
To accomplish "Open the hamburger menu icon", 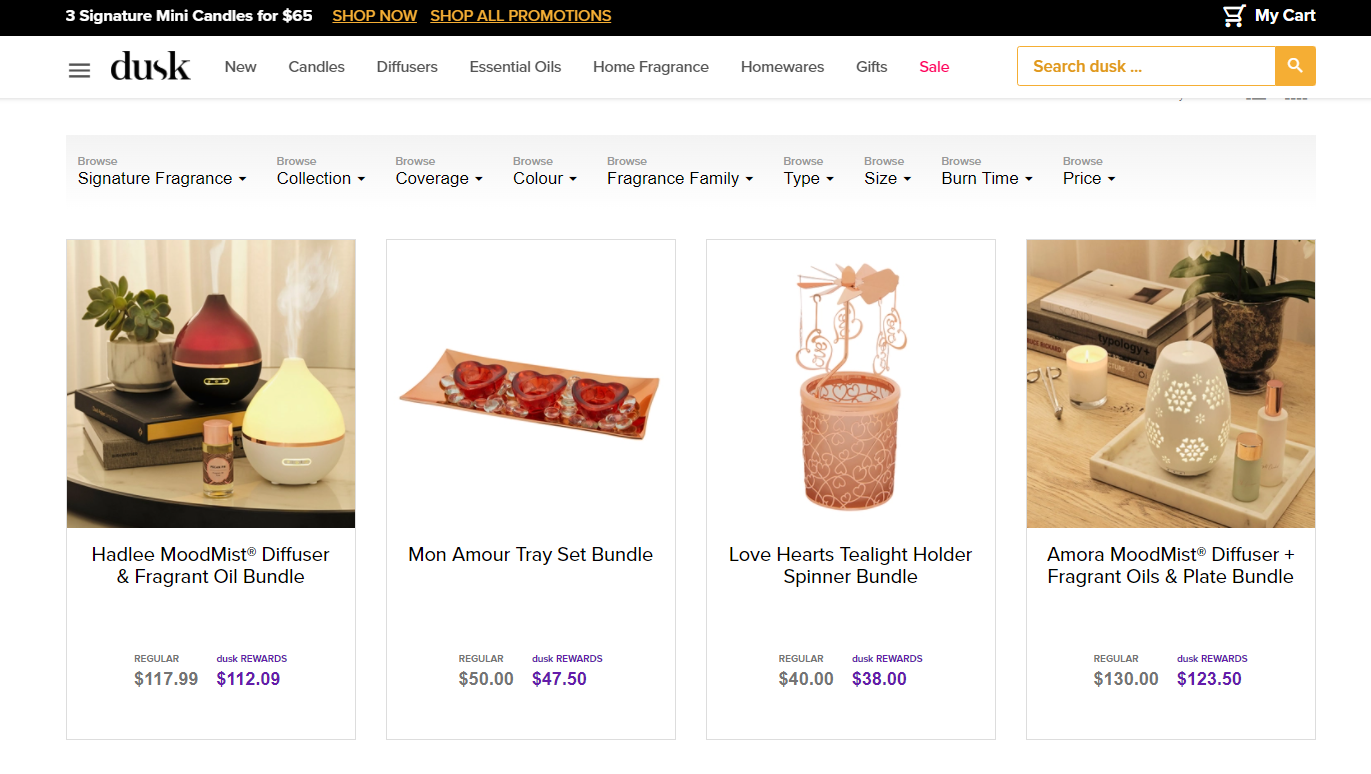I will 79,70.
